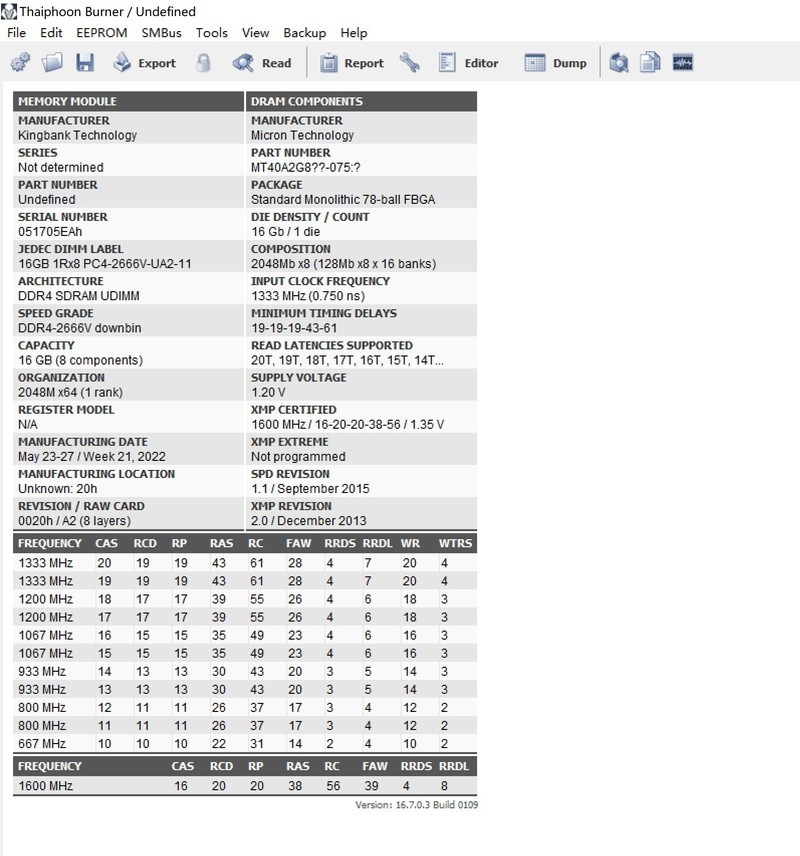
Task: Click the waveform monitor toolbar icon
Action: click(683, 63)
